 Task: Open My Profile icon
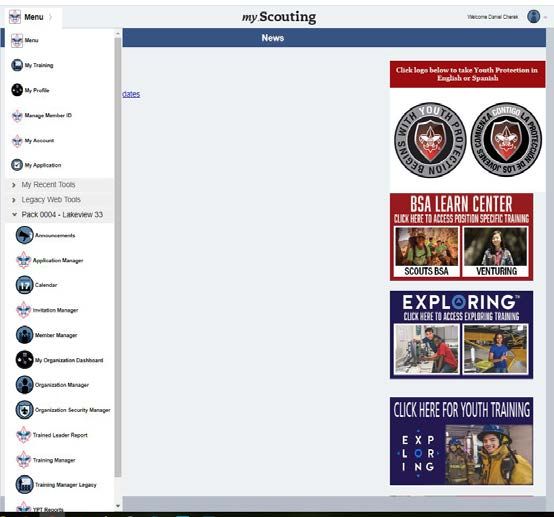pyautogui.click(x=17, y=90)
